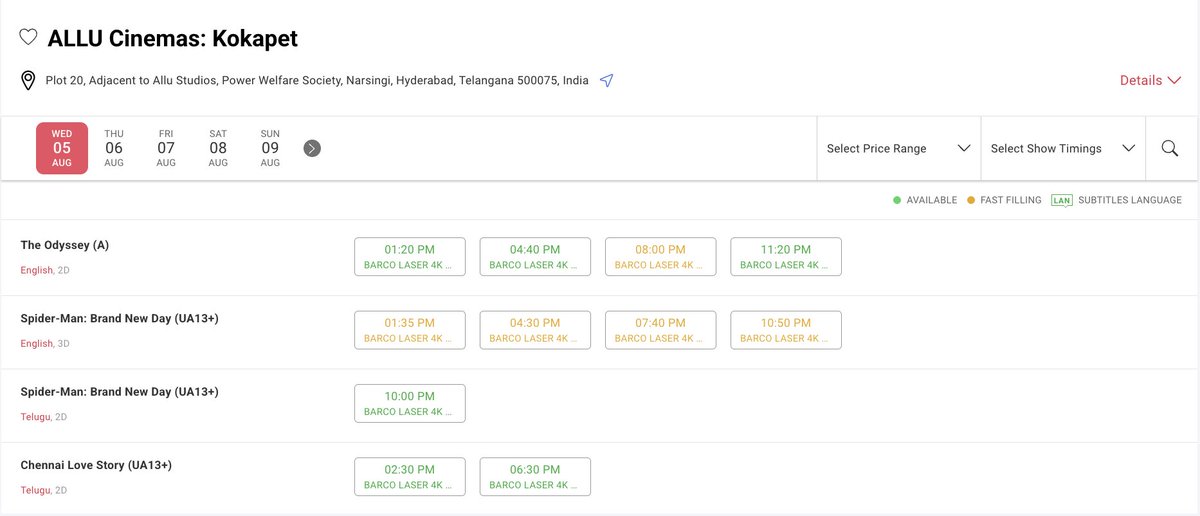Click the location pin icon beside address
The image size is (1200, 516).
coord(28,81)
